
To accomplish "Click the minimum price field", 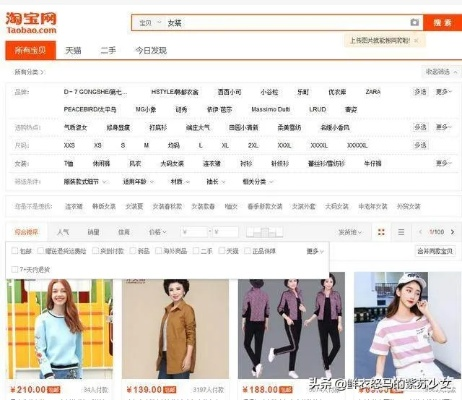I will coord(194,232).
